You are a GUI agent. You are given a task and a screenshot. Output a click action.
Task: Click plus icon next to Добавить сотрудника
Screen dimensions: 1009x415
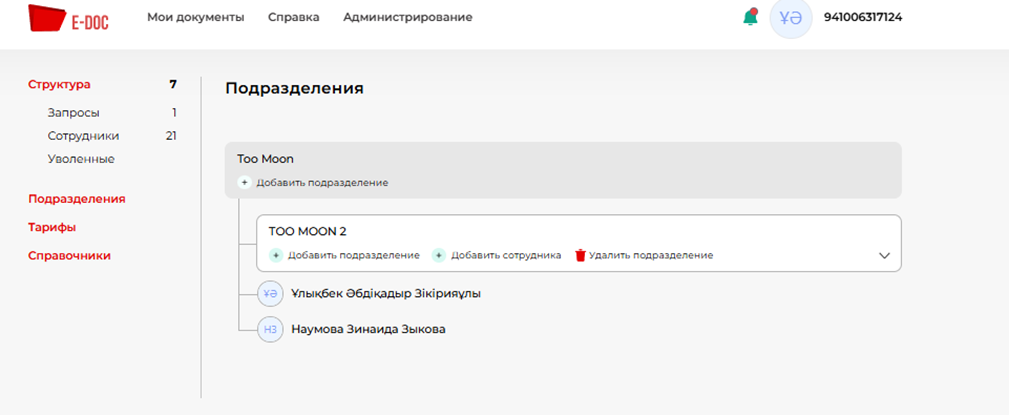coord(438,255)
